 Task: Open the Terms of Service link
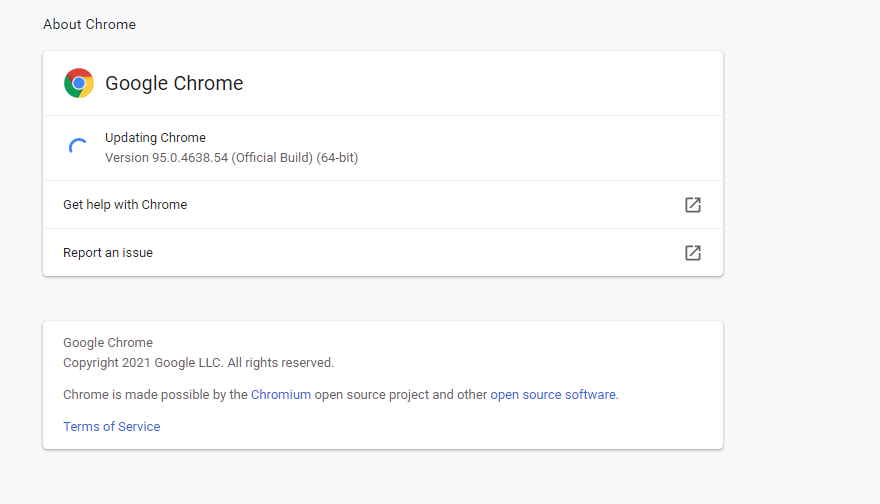tap(111, 427)
